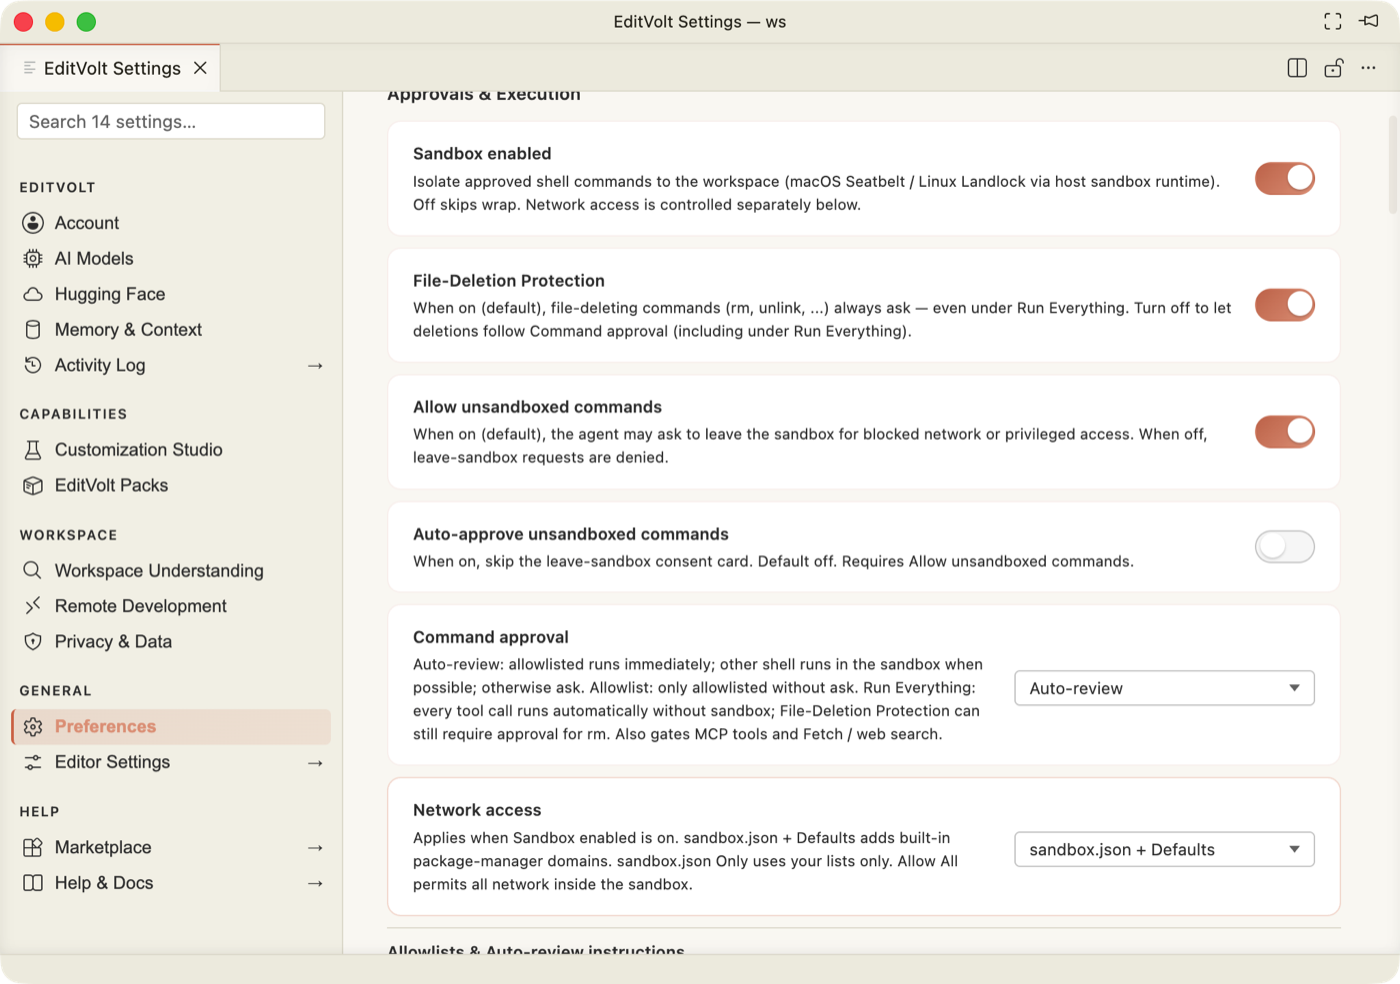Image resolution: width=1400 pixels, height=984 pixels.
Task: Click the "Network access" heading text
Action: pyautogui.click(x=477, y=810)
